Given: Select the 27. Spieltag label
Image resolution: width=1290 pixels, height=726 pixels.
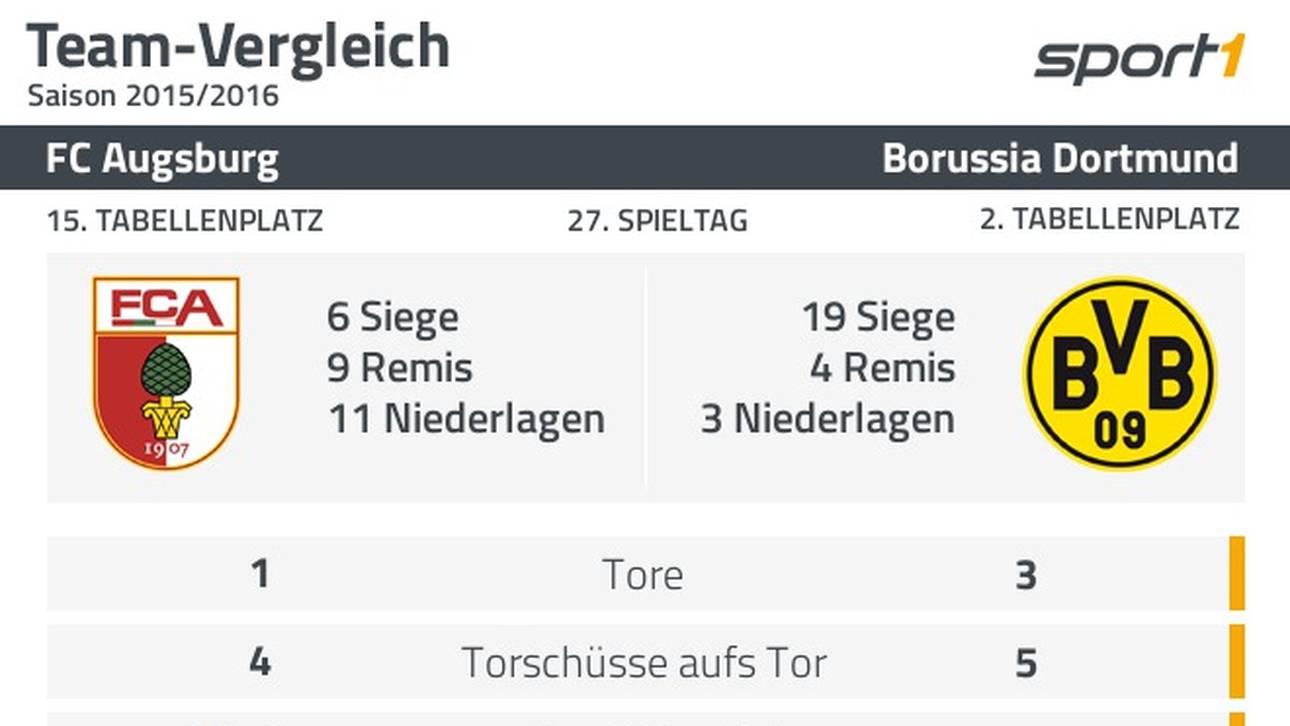Looking at the screenshot, I should coord(657,221).
